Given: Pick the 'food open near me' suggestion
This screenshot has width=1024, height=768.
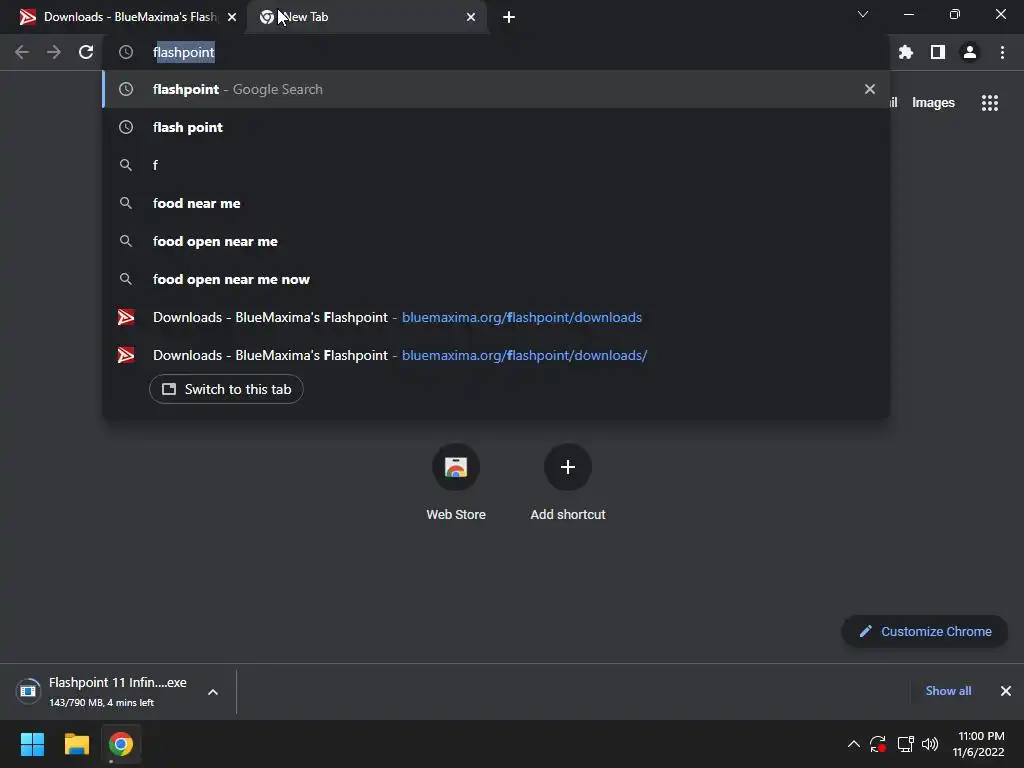Looking at the screenshot, I should coord(496,241).
